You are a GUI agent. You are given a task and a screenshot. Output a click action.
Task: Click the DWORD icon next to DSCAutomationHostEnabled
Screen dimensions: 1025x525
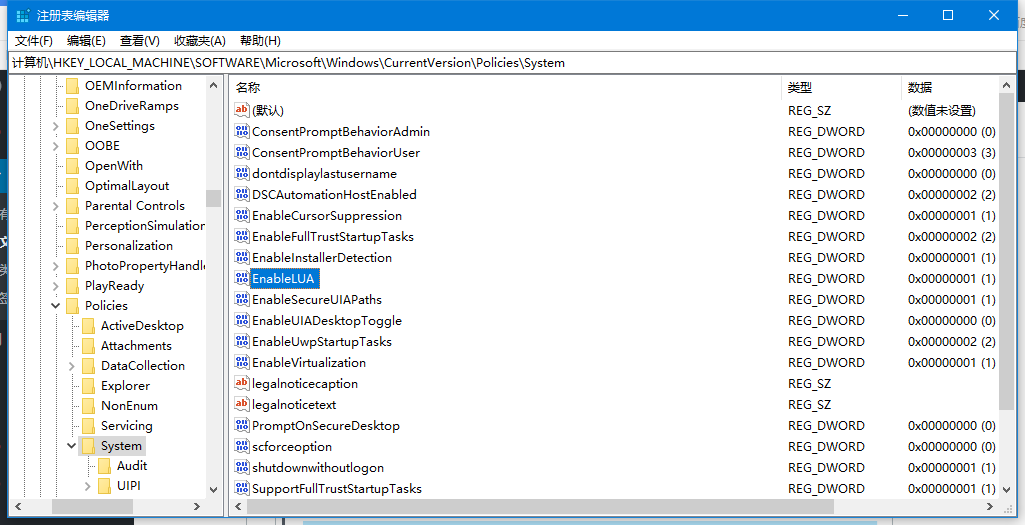pos(242,194)
